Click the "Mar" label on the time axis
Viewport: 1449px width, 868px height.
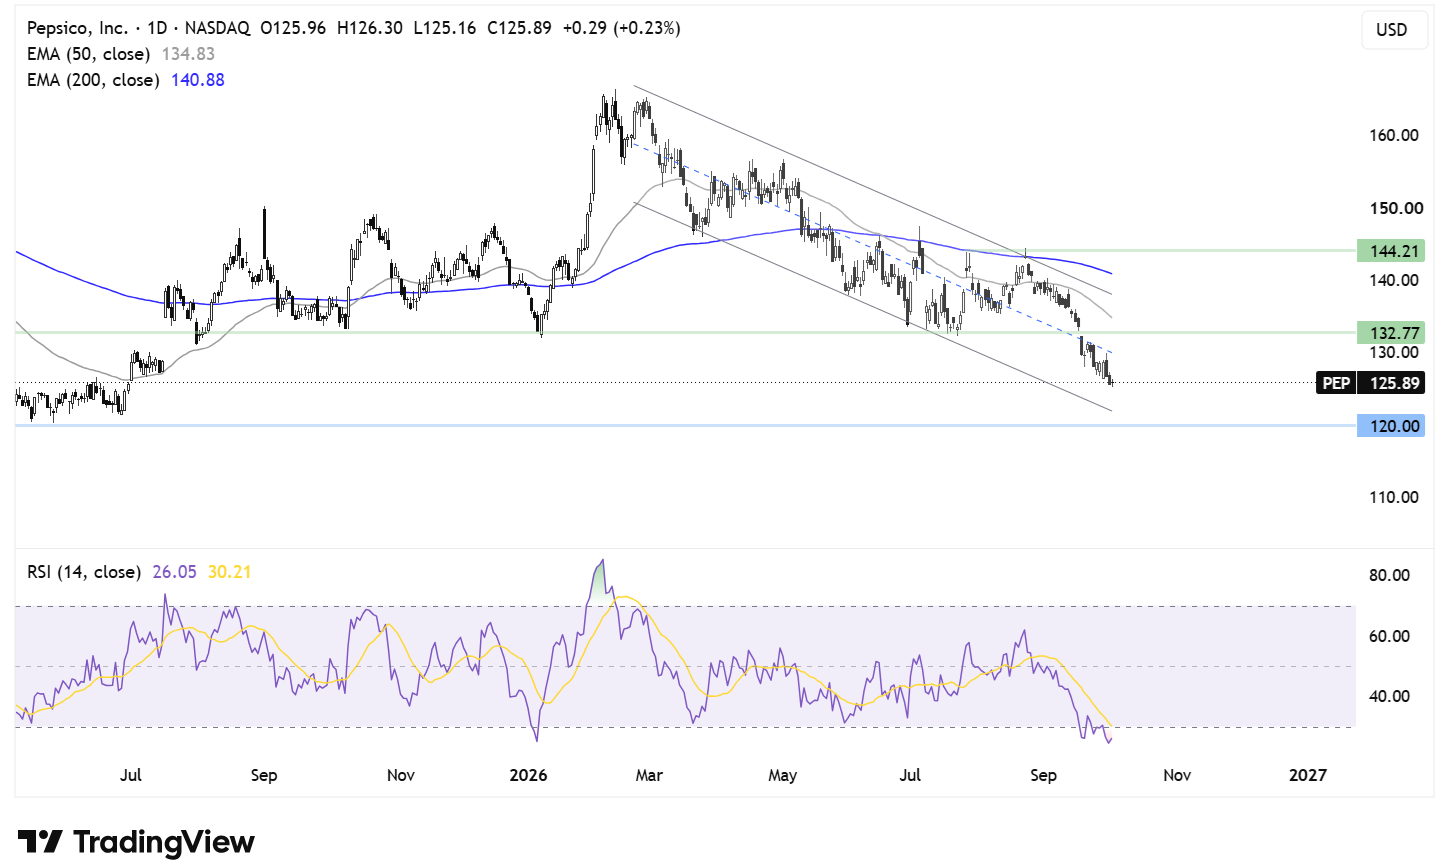tap(649, 775)
